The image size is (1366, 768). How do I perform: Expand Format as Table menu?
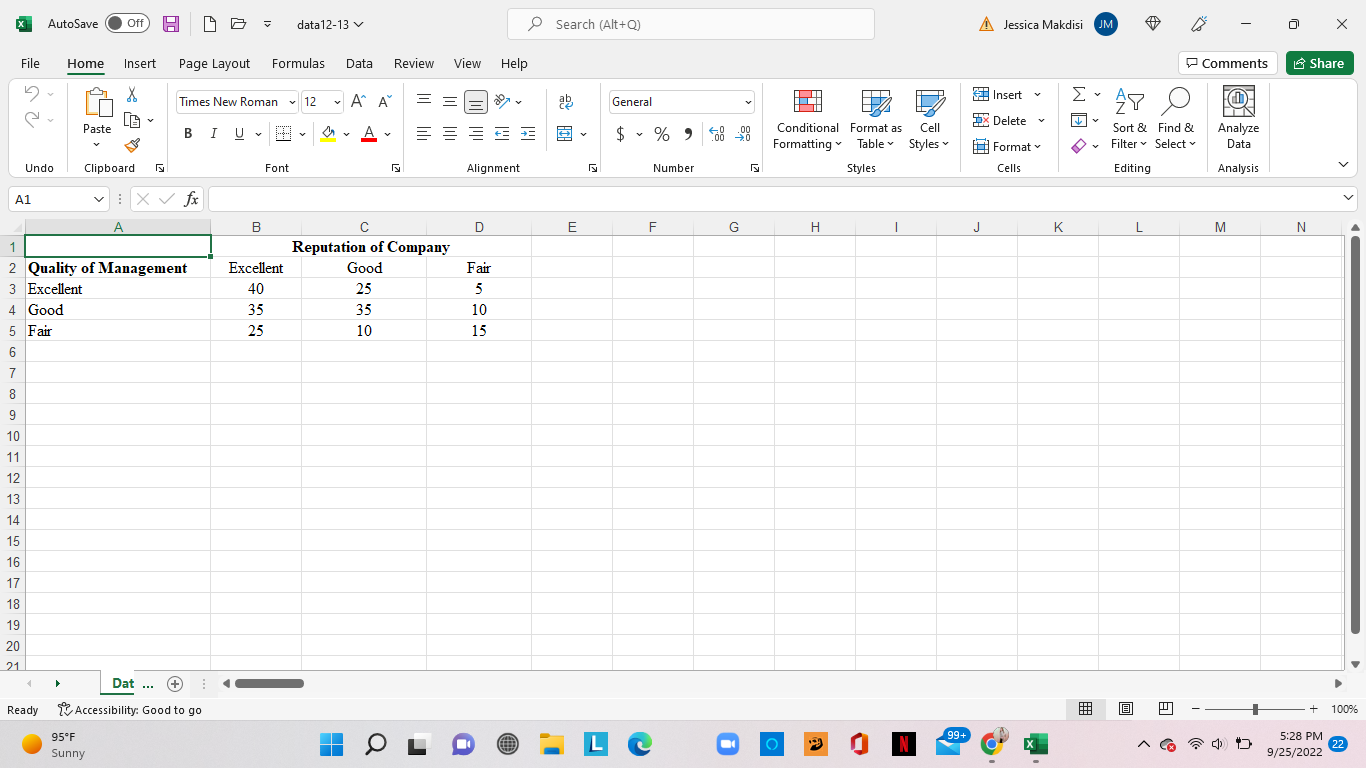pyautogui.click(x=876, y=119)
